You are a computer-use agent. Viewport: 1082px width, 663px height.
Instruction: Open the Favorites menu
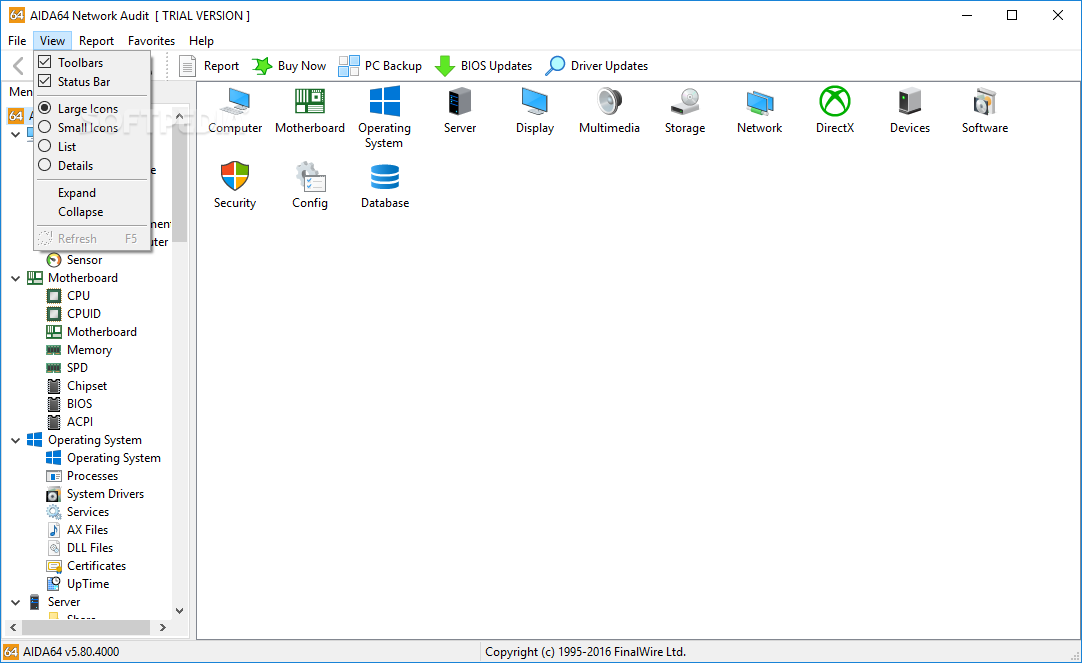click(151, 41)
